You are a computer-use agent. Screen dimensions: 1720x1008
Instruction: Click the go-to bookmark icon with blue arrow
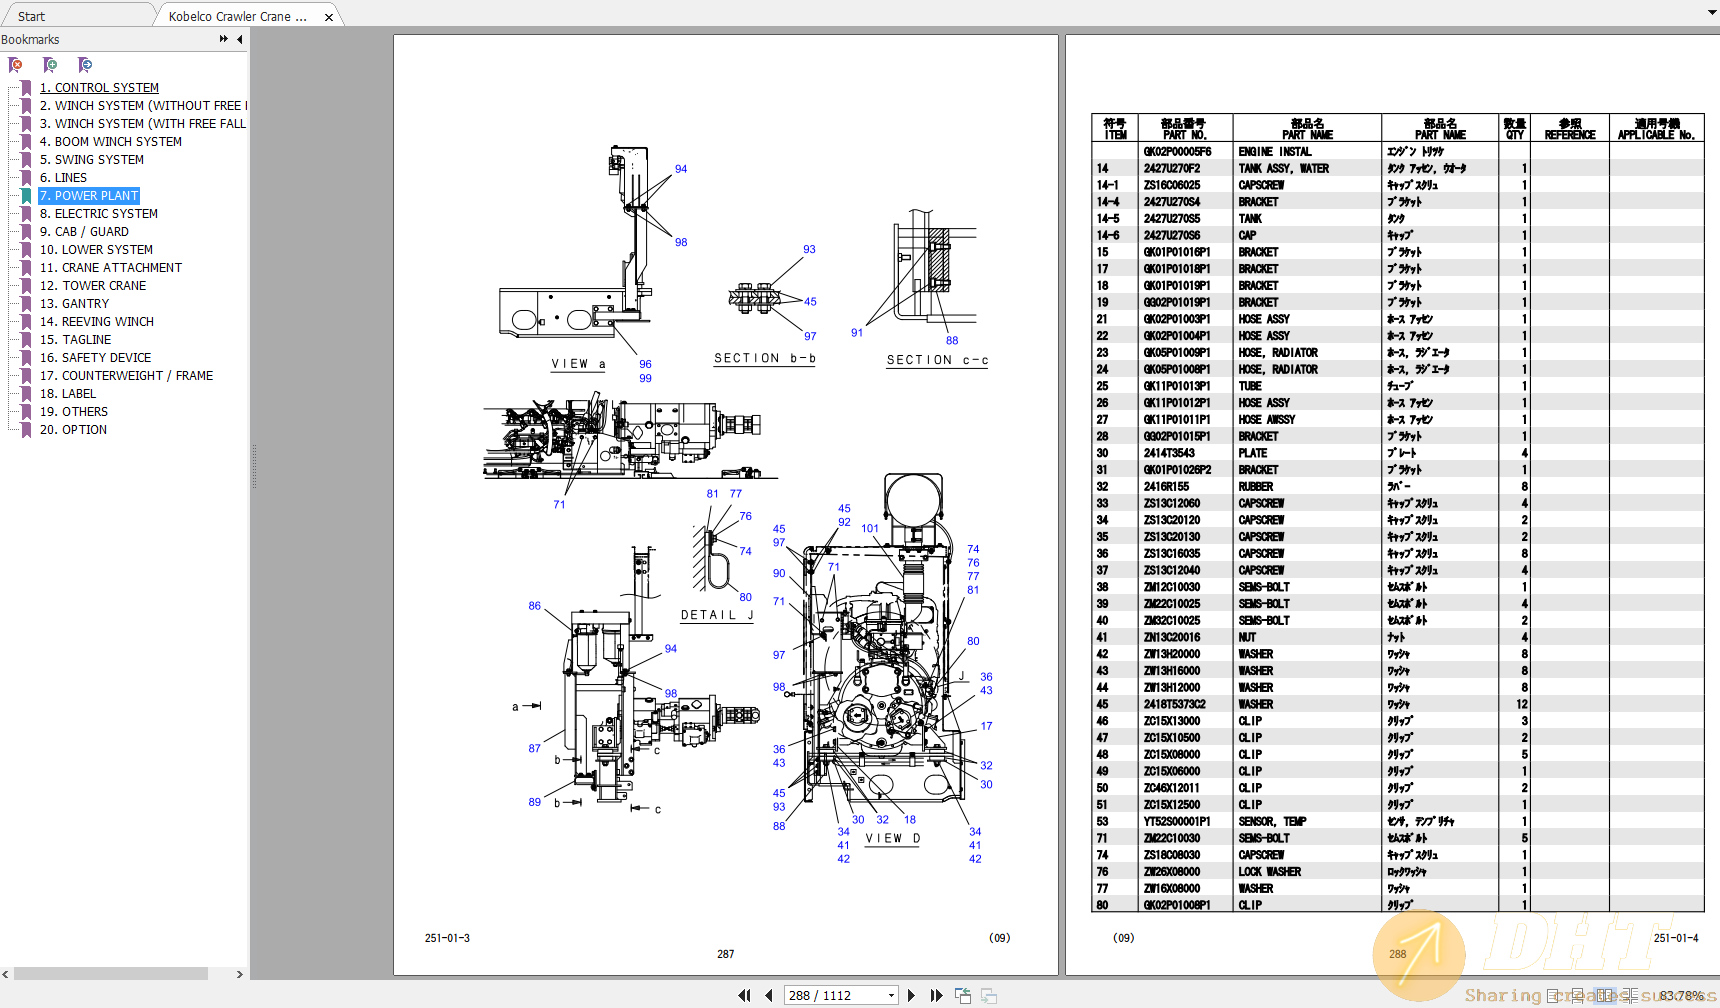(x=85, y=65)
